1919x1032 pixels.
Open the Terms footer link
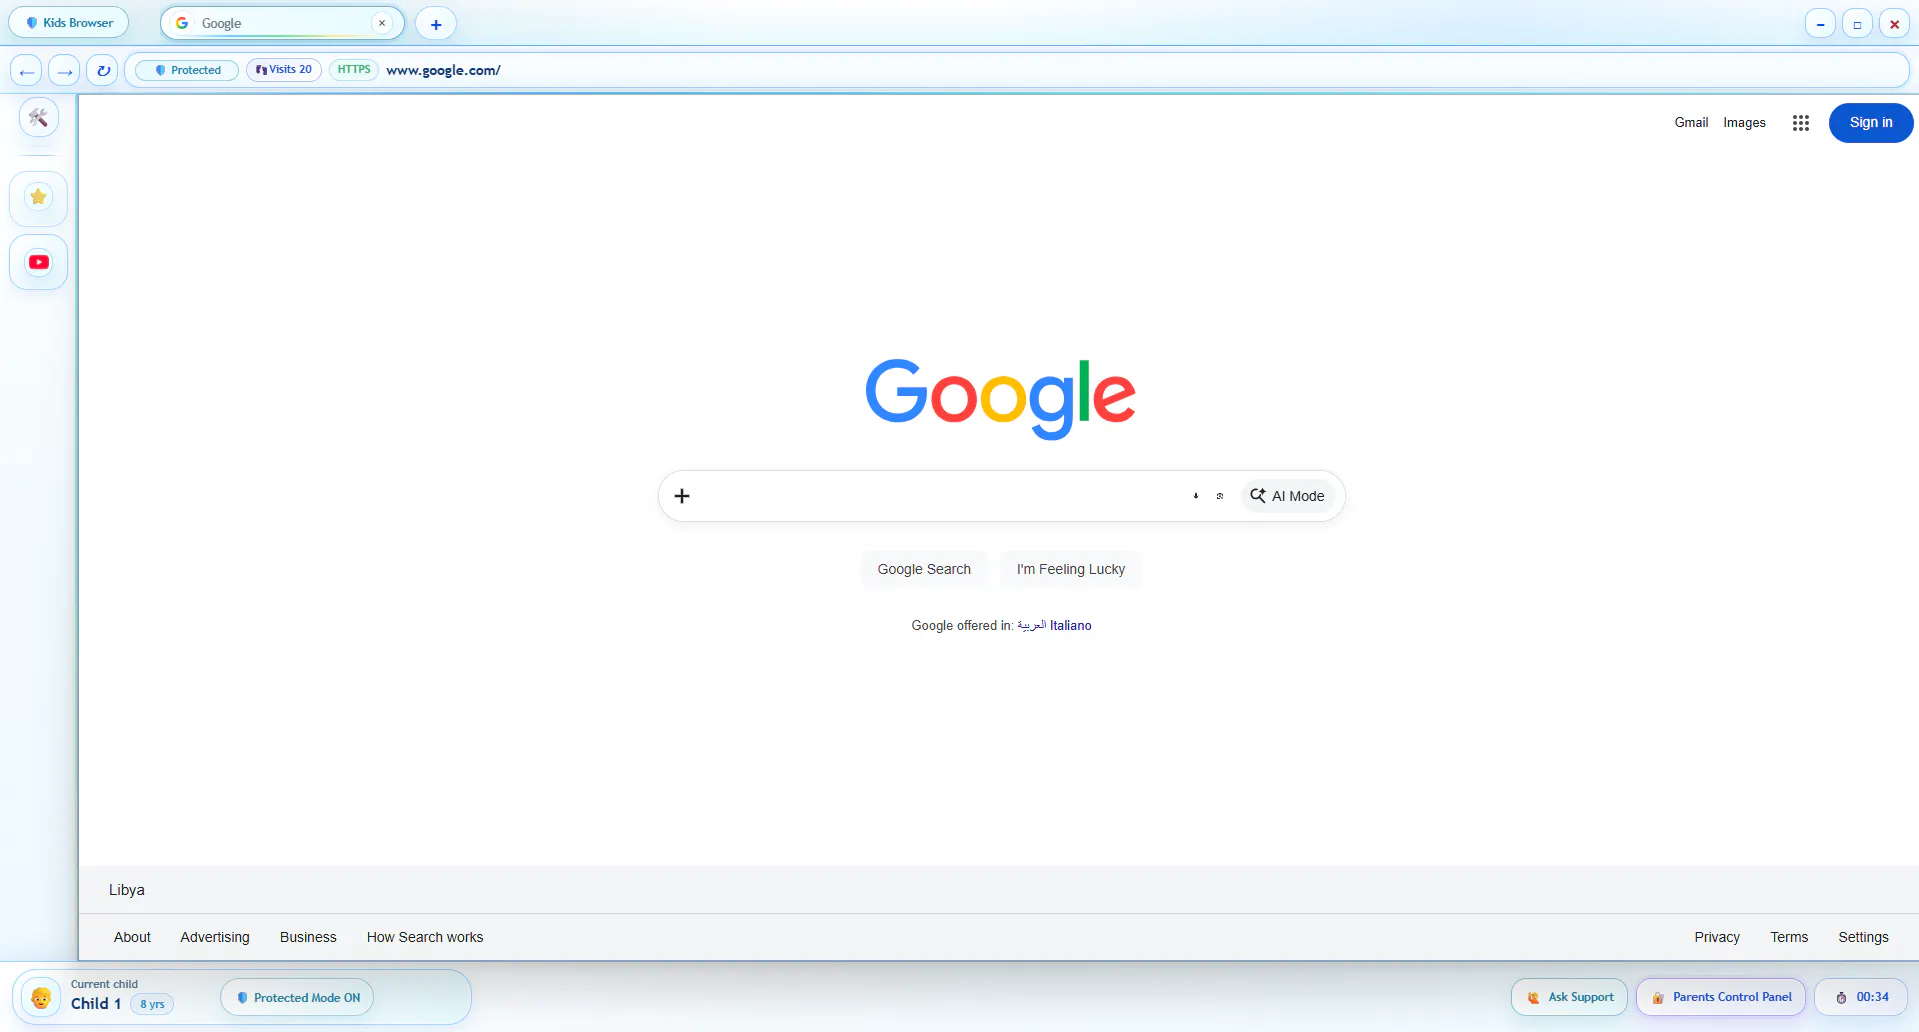[x=1789, y=937]
